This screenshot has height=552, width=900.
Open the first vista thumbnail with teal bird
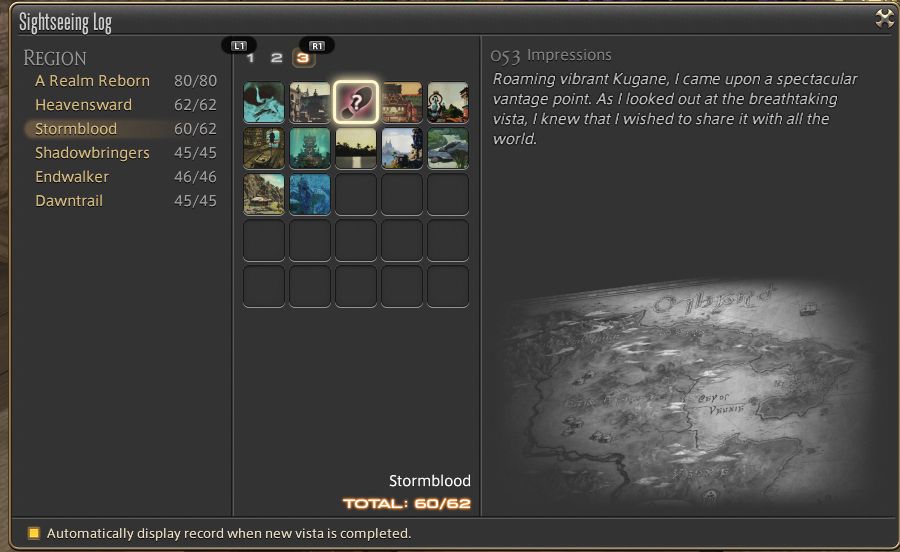(x=264, y=102)
